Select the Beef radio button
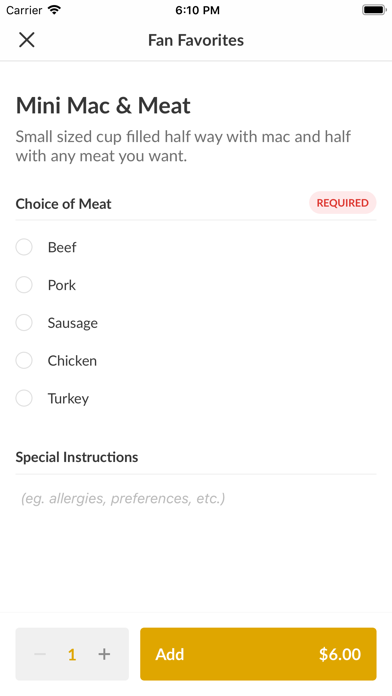The image size is (392, 696). pyautogui.click(x=24, y=247)
